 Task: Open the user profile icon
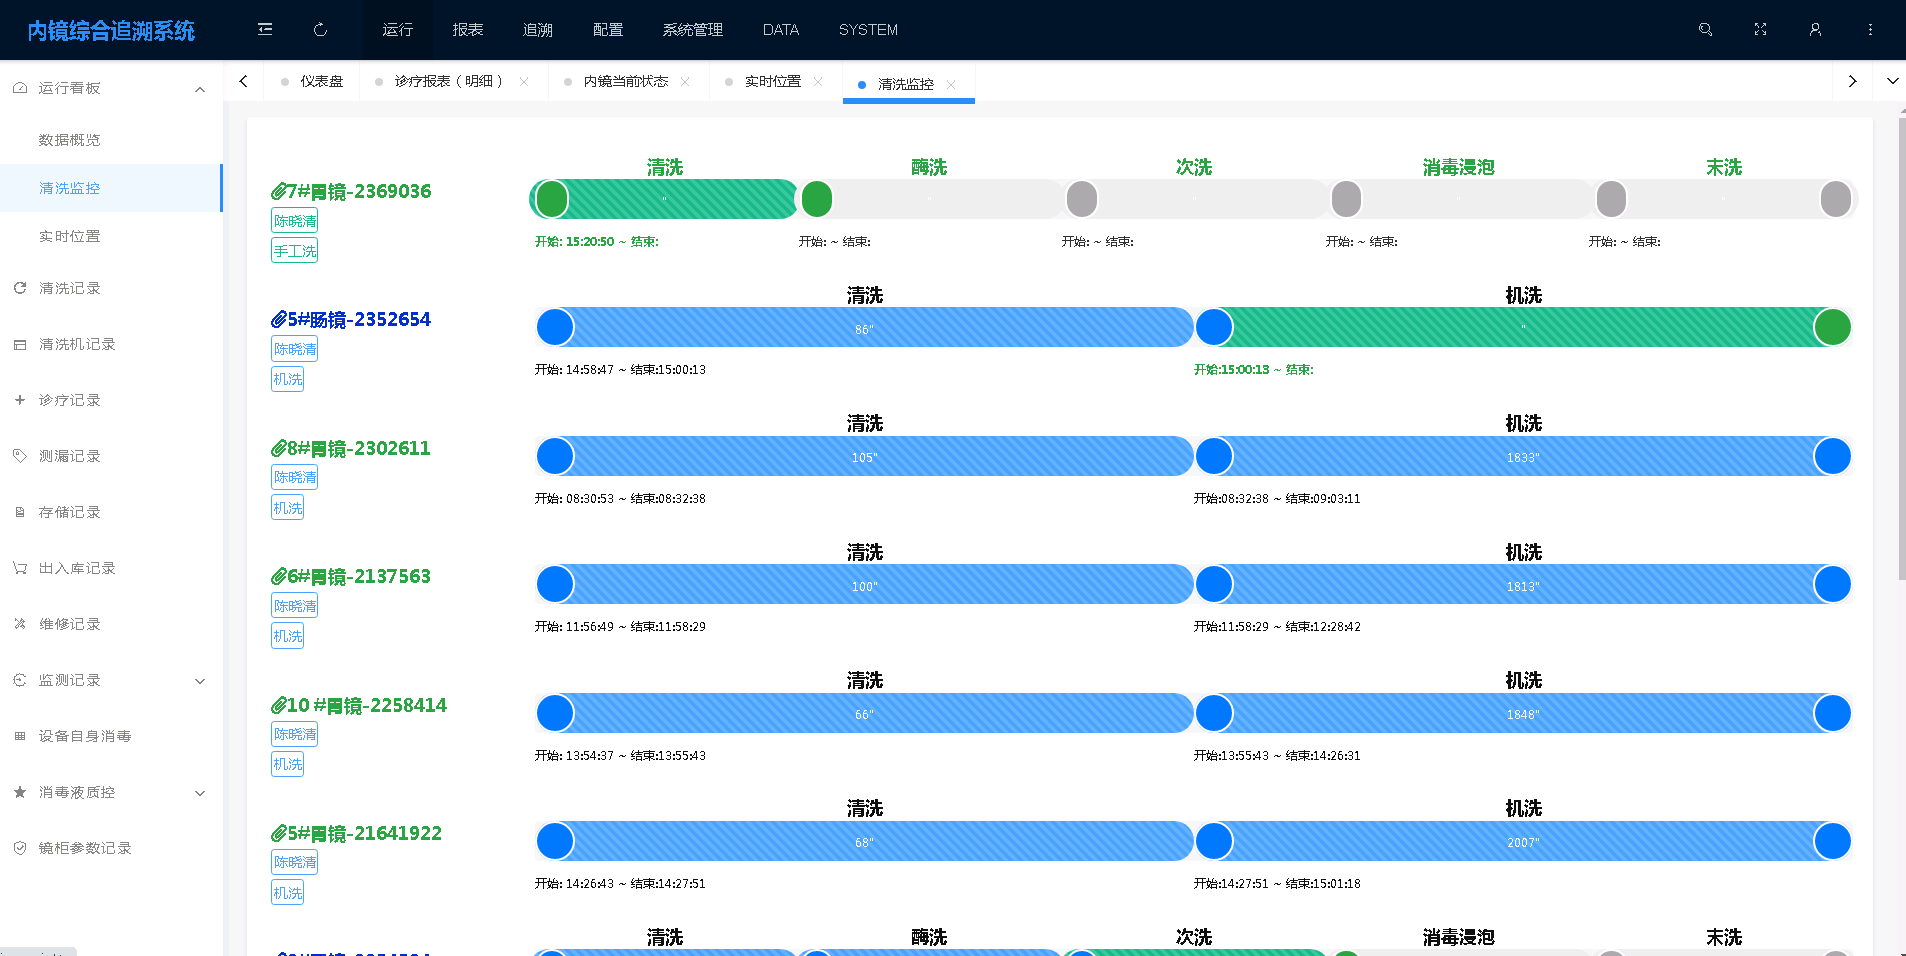[1815, 30]
